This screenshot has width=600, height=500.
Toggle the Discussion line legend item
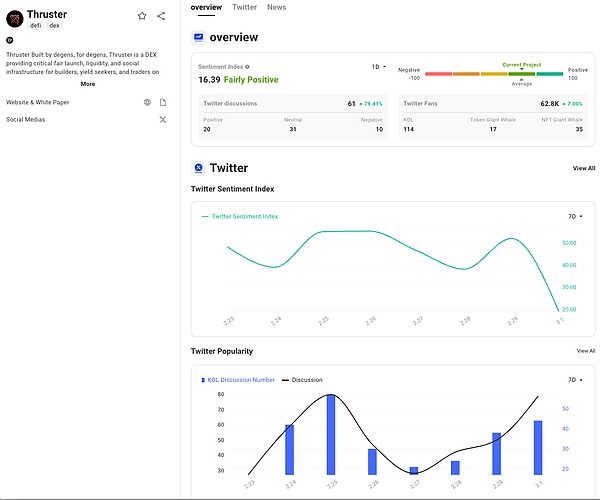[x=302, y=380]
